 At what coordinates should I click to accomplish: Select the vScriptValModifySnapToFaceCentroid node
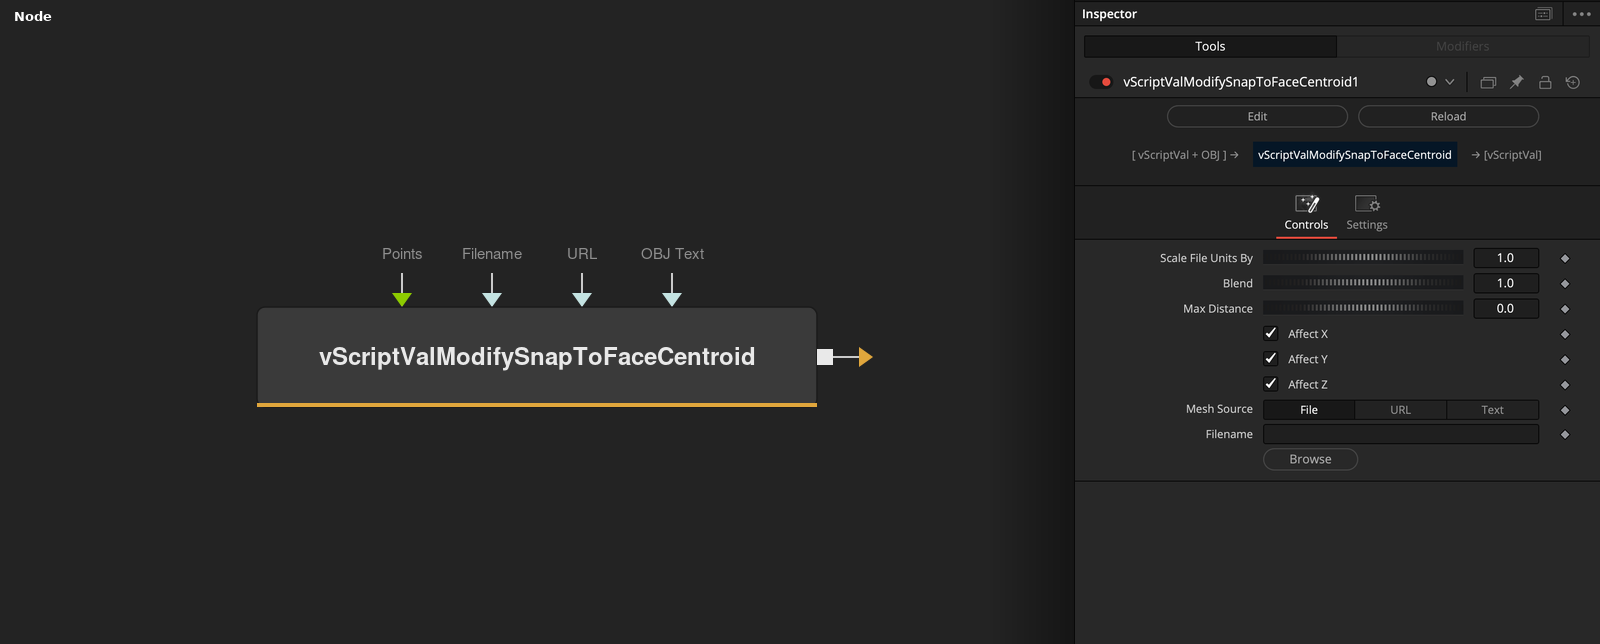click(x=537, y=356)
